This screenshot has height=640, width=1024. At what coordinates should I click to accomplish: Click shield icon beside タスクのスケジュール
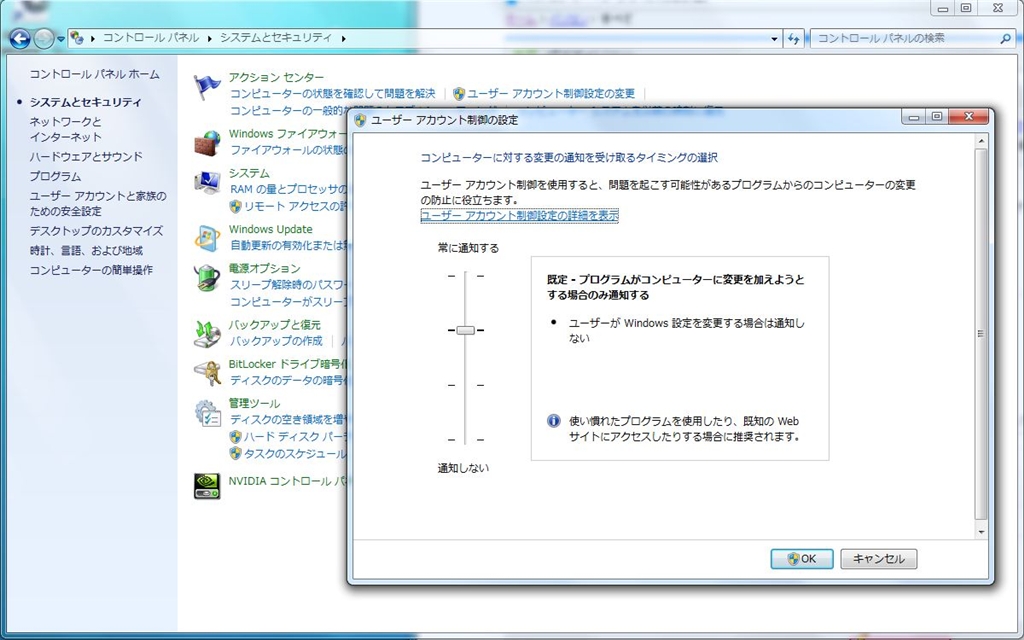click(x=236, y=454)
